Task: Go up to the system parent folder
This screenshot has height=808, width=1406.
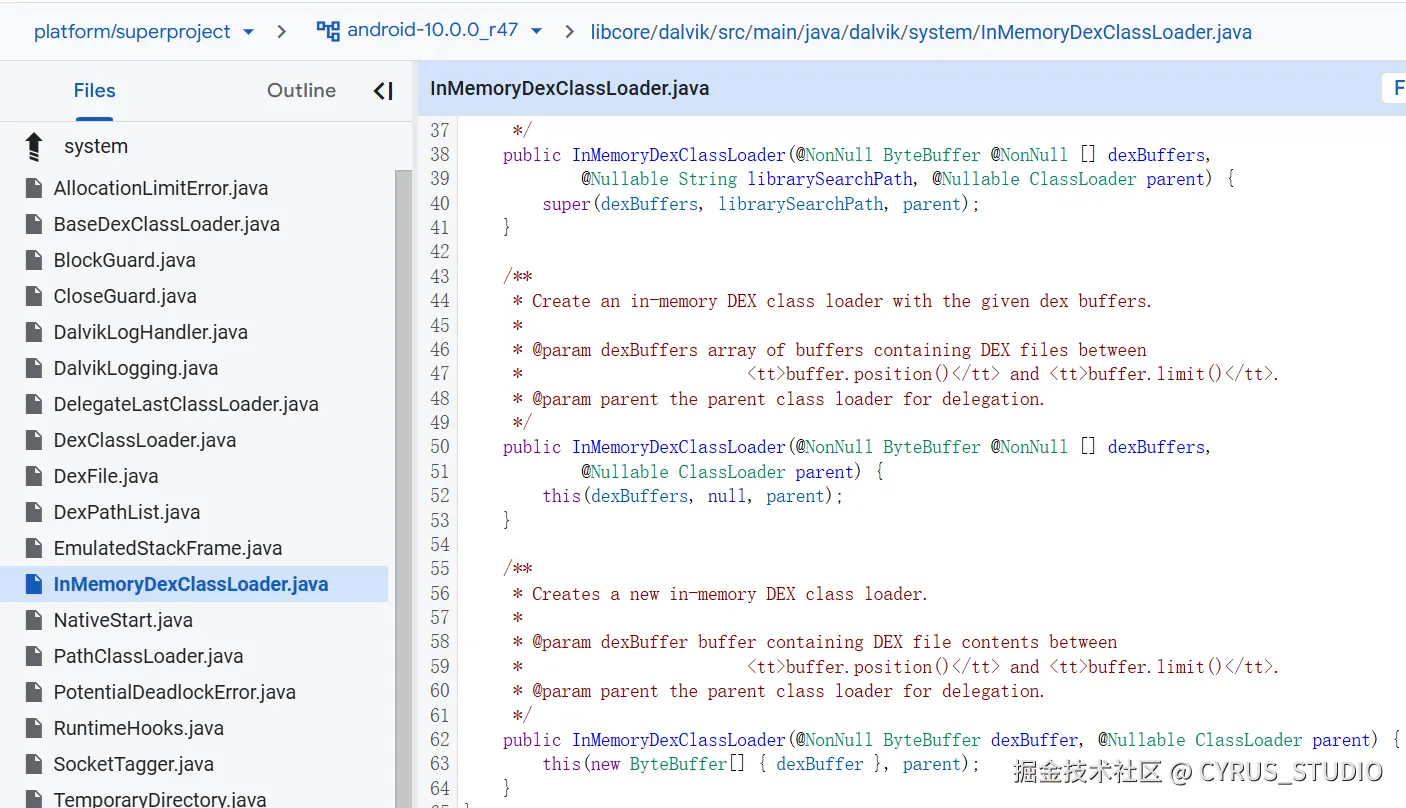Action: (x=96, y=146)
